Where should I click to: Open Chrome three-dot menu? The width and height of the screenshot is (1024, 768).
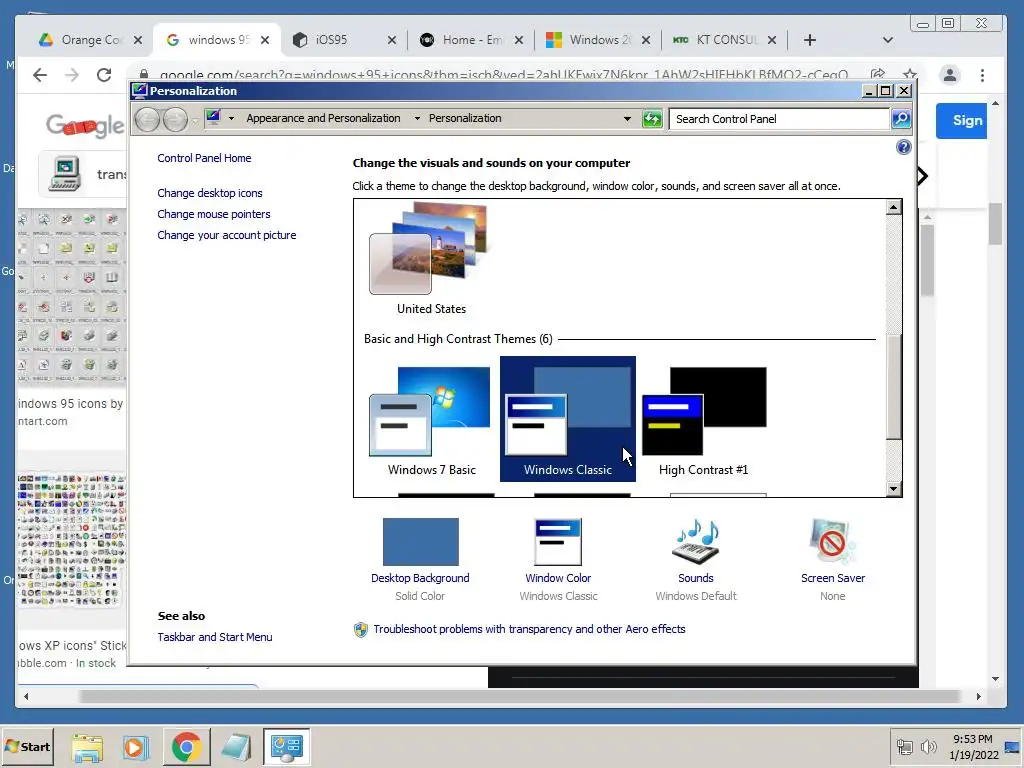(982, 75)
